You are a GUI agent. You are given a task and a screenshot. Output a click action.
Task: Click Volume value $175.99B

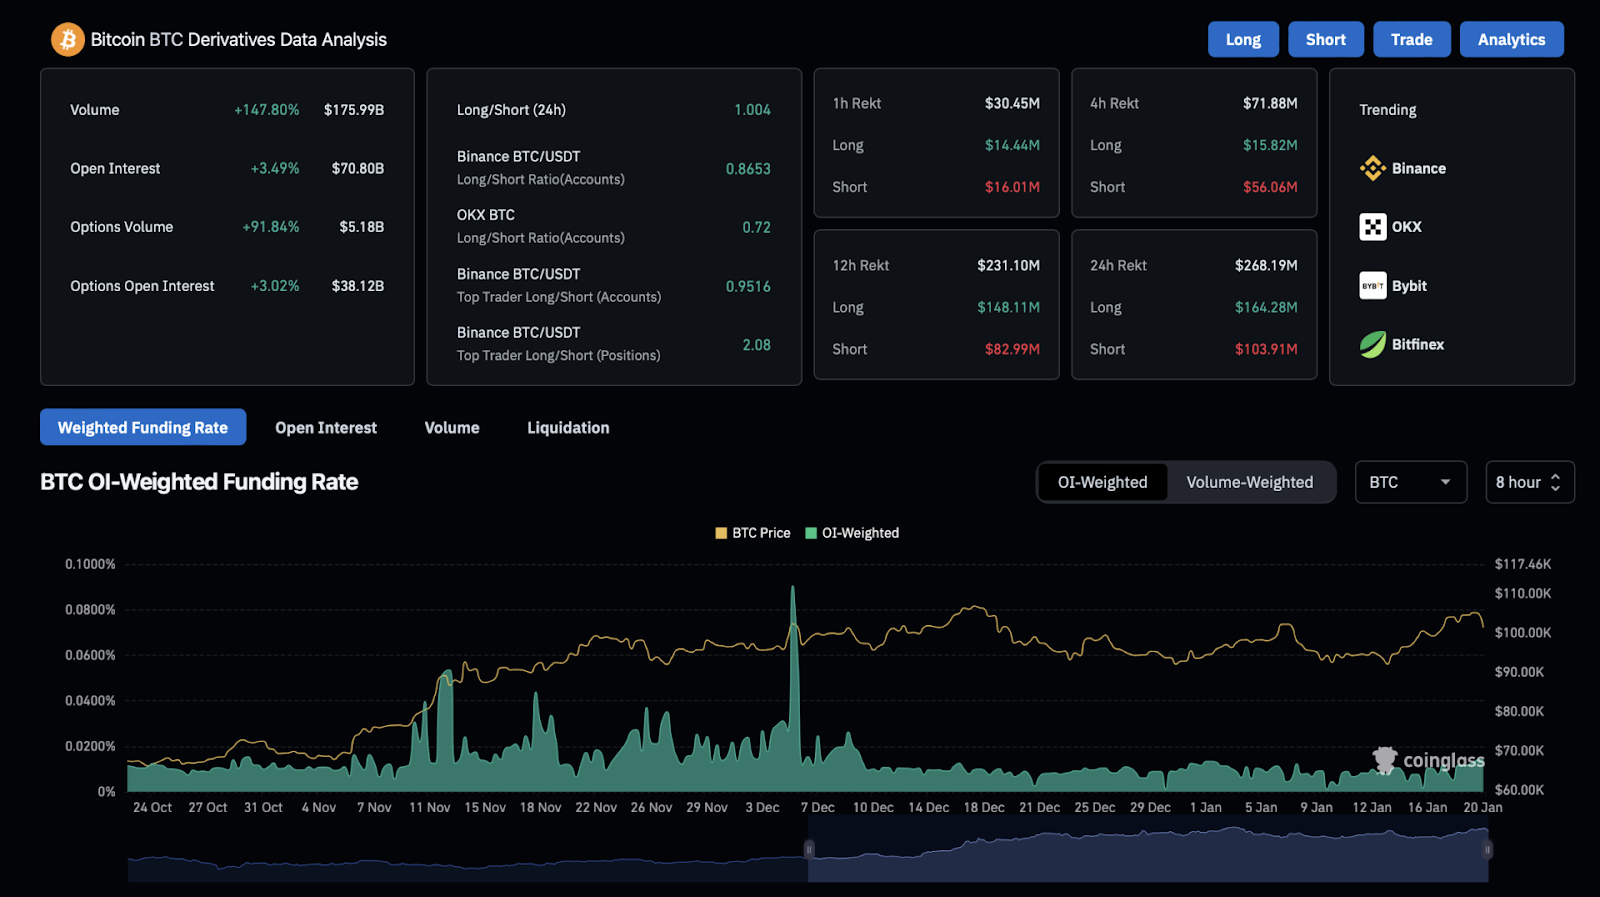tap(354, 110)
